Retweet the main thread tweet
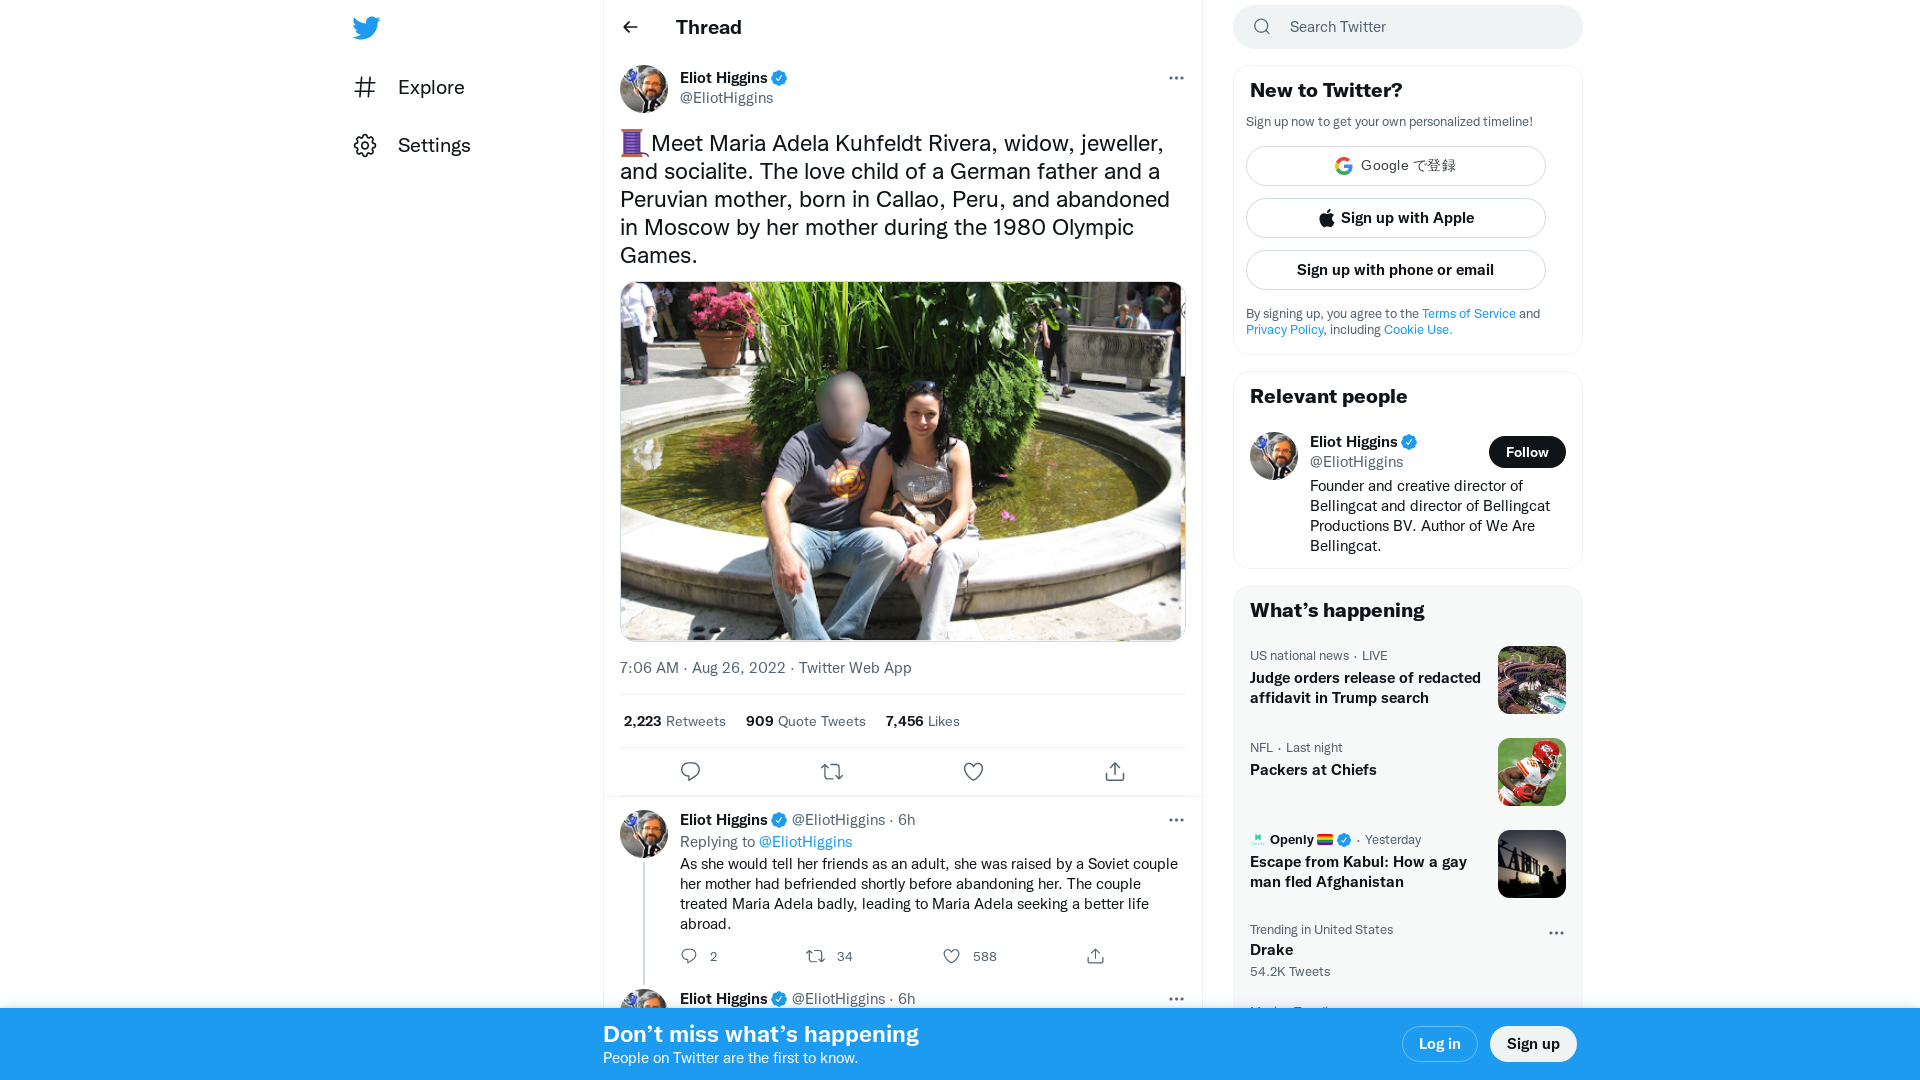The image size is (1920, 1080). coord(832,772)
